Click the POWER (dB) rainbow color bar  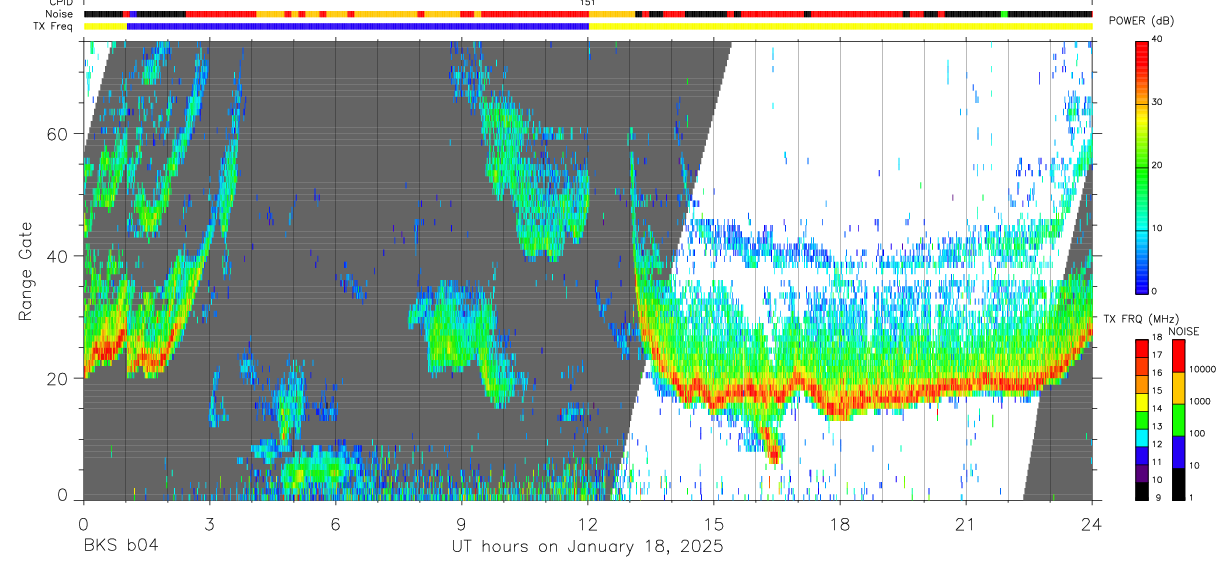[1142, 166]
